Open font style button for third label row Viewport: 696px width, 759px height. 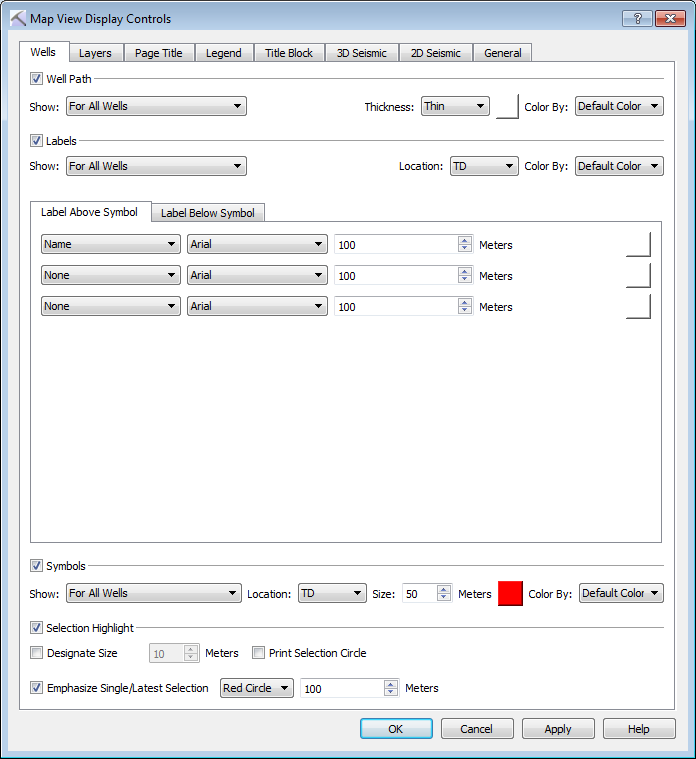click(638, 306)
